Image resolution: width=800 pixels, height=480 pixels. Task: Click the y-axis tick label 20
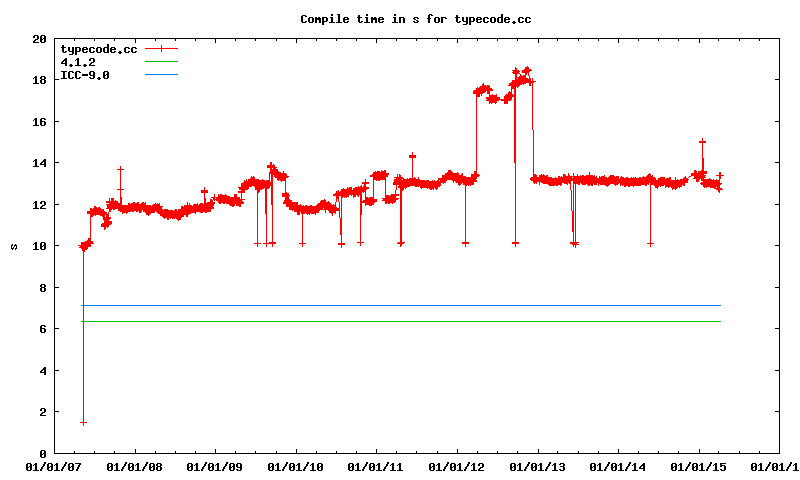(x=39, y=39)
